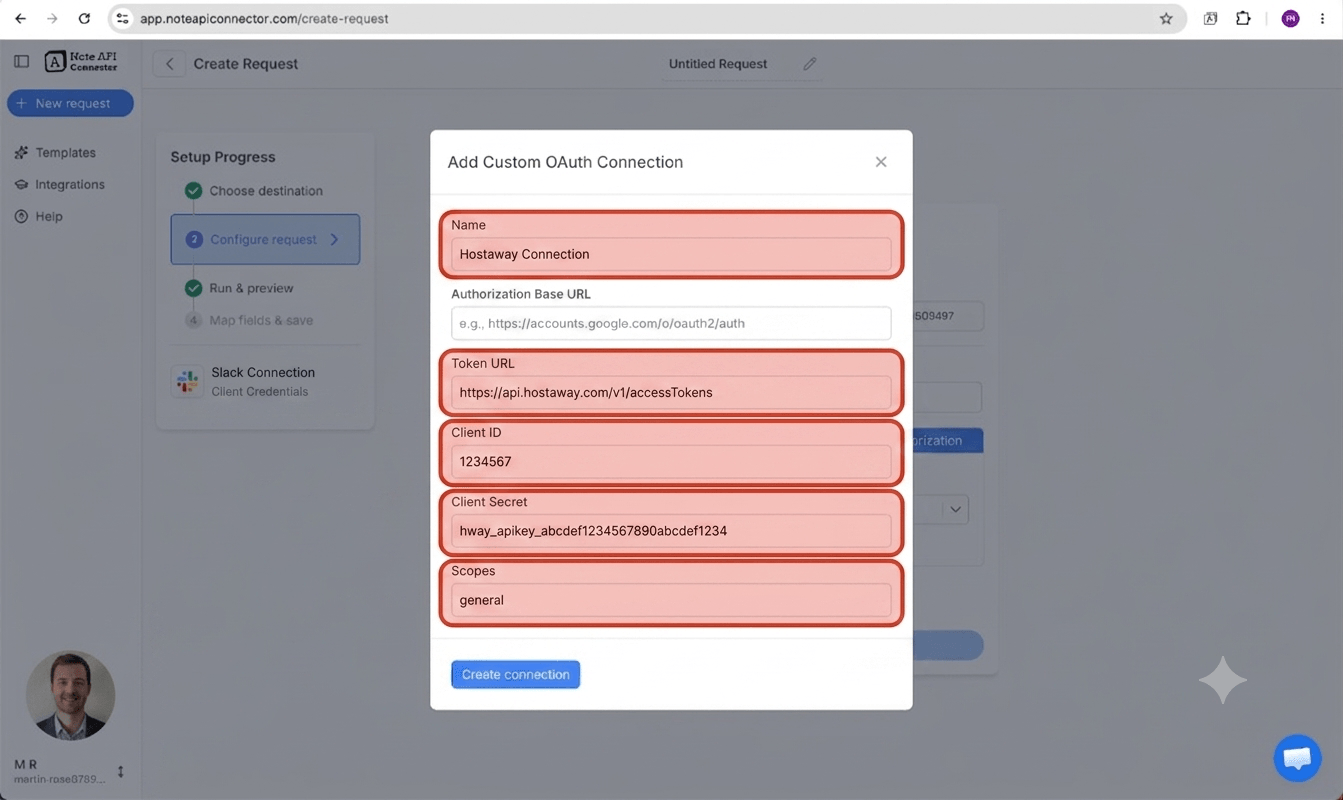Click the Help sidebar icon
Image resolution: width=1343 pixels, height=800 pixels.
tap(21, 216)
